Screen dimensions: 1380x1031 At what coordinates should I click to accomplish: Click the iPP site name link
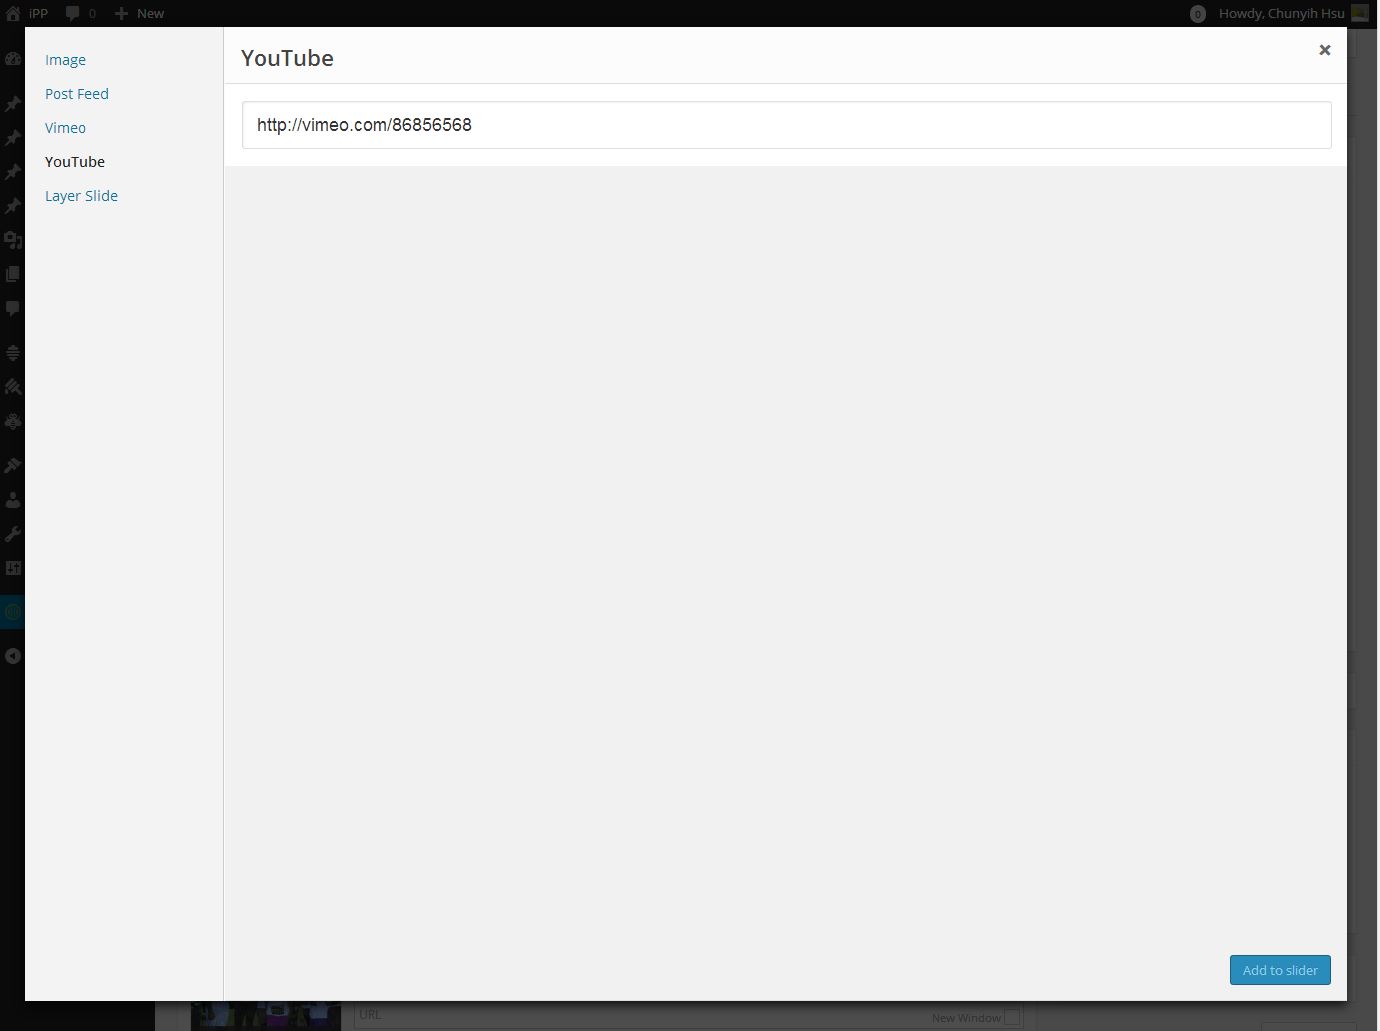tap(38, 14)
